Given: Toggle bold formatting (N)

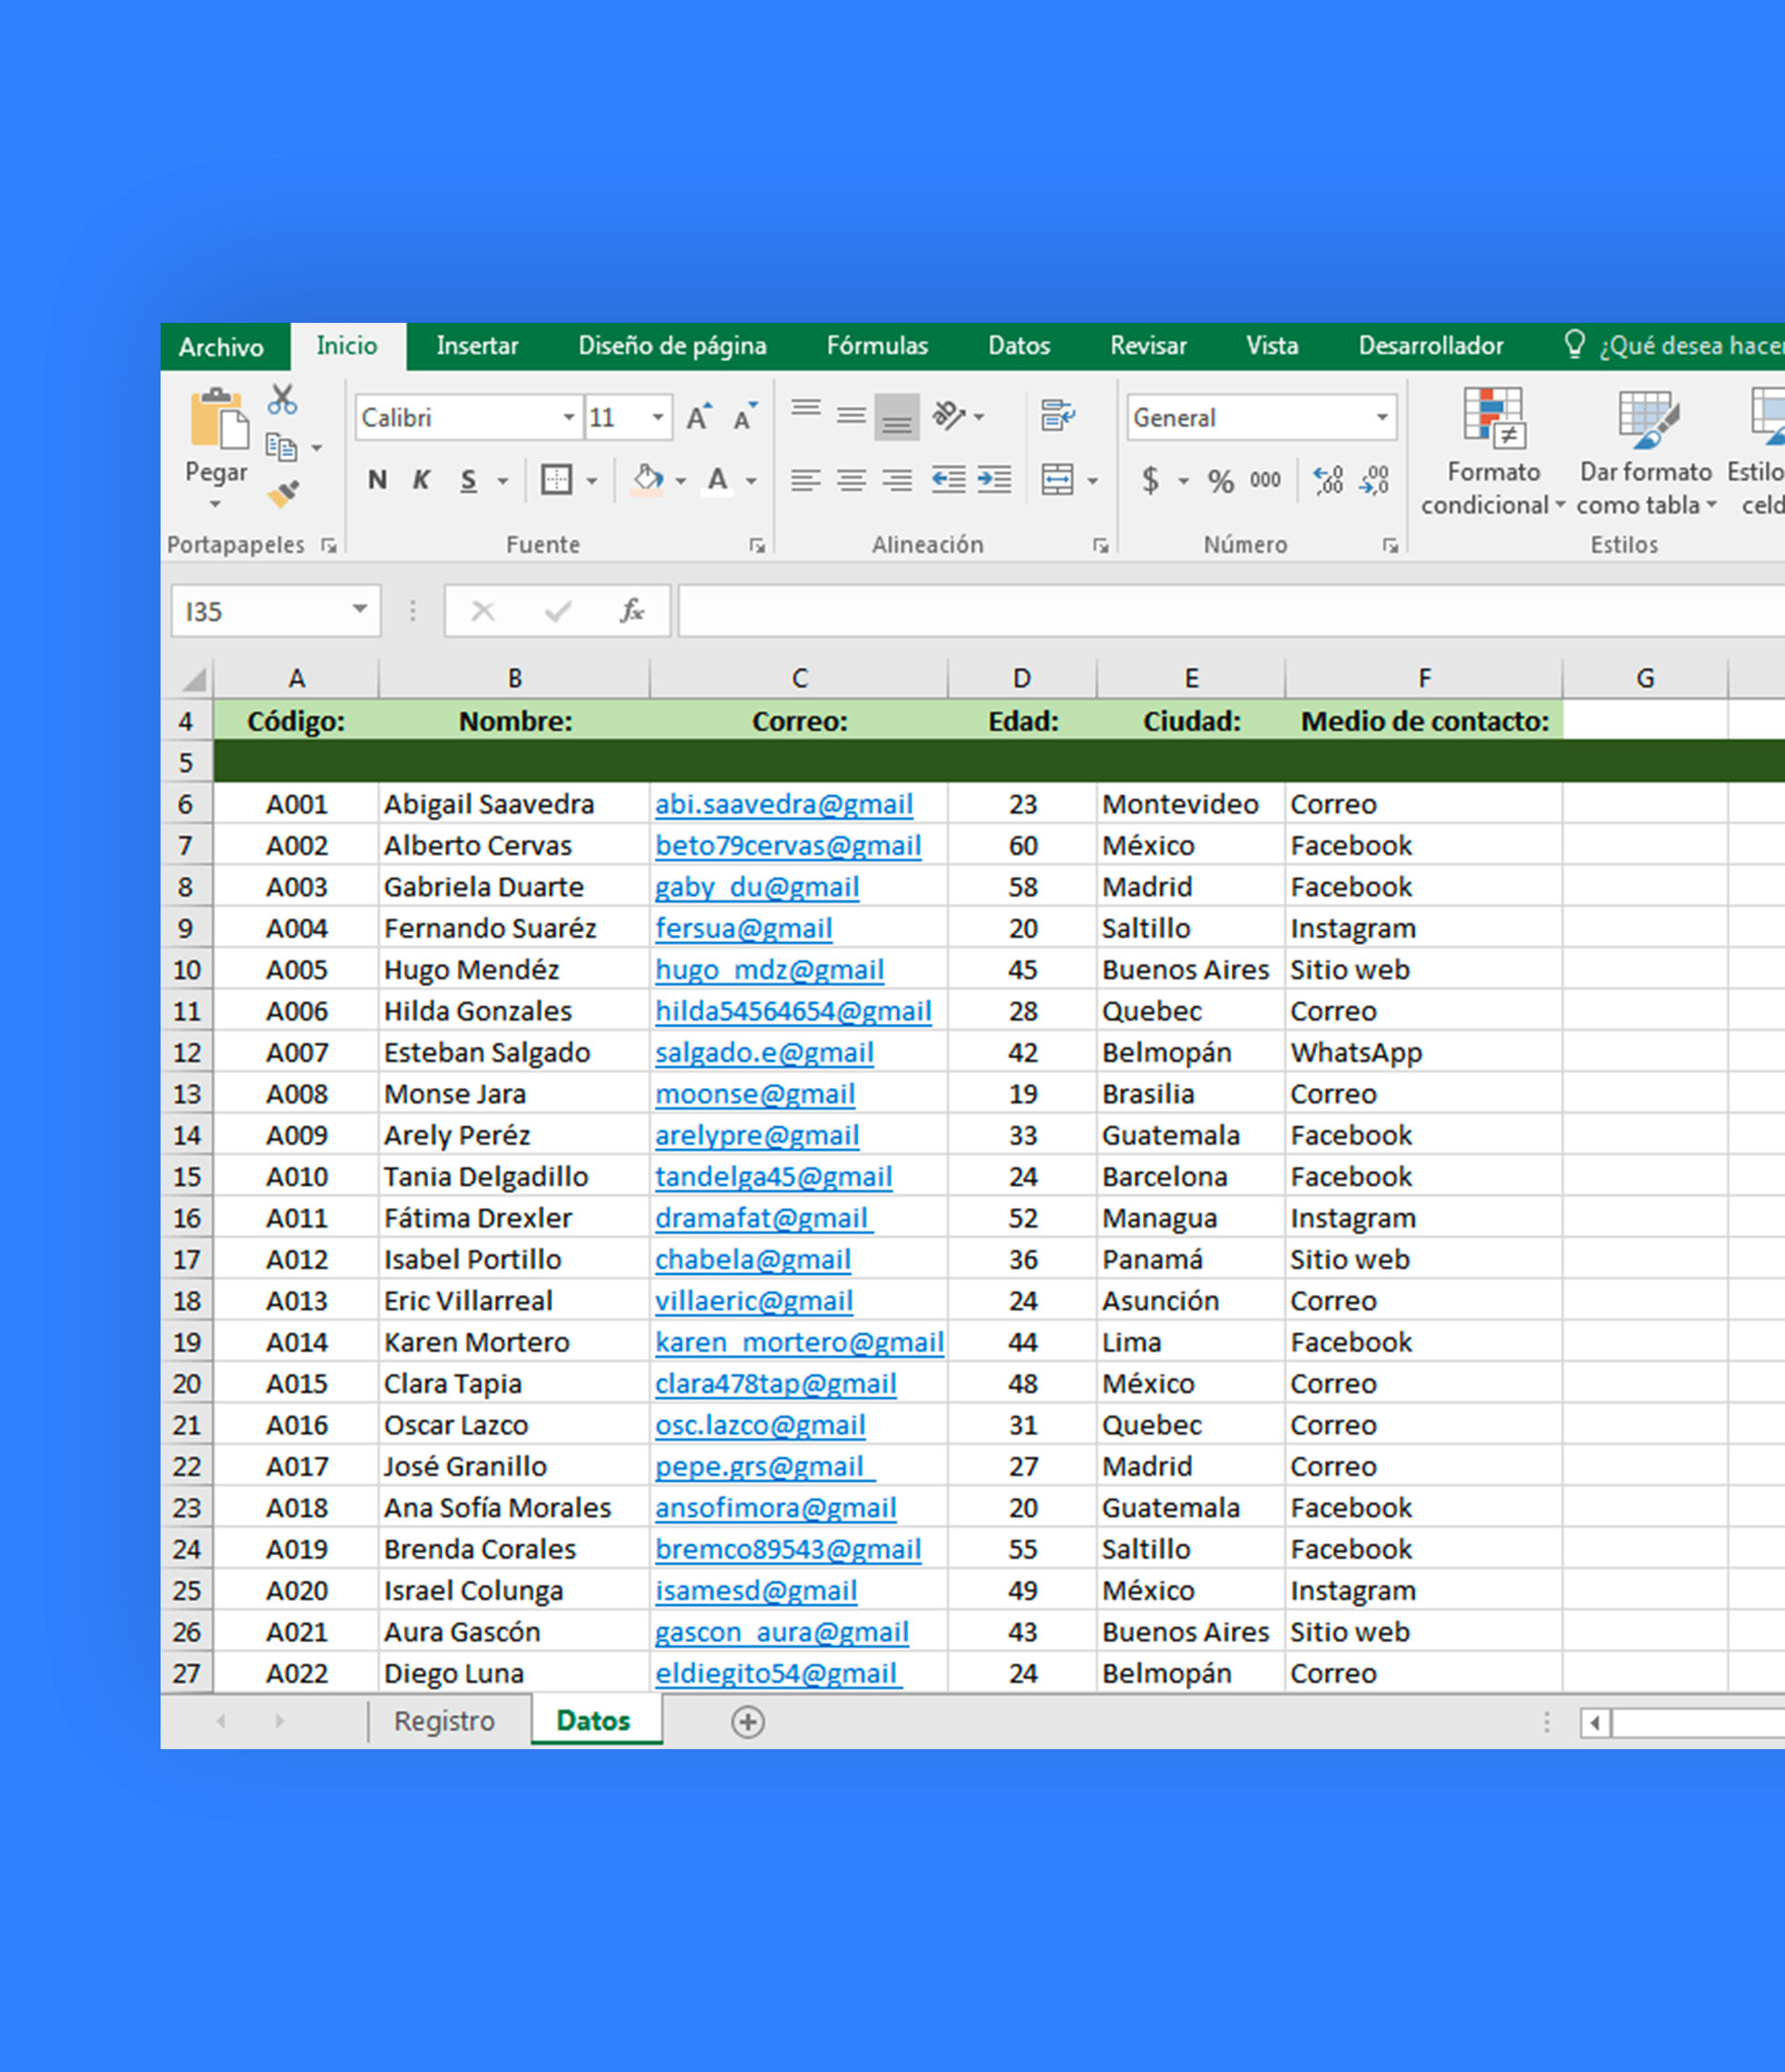Looking at the screenshot, I should tap(377, 480).
